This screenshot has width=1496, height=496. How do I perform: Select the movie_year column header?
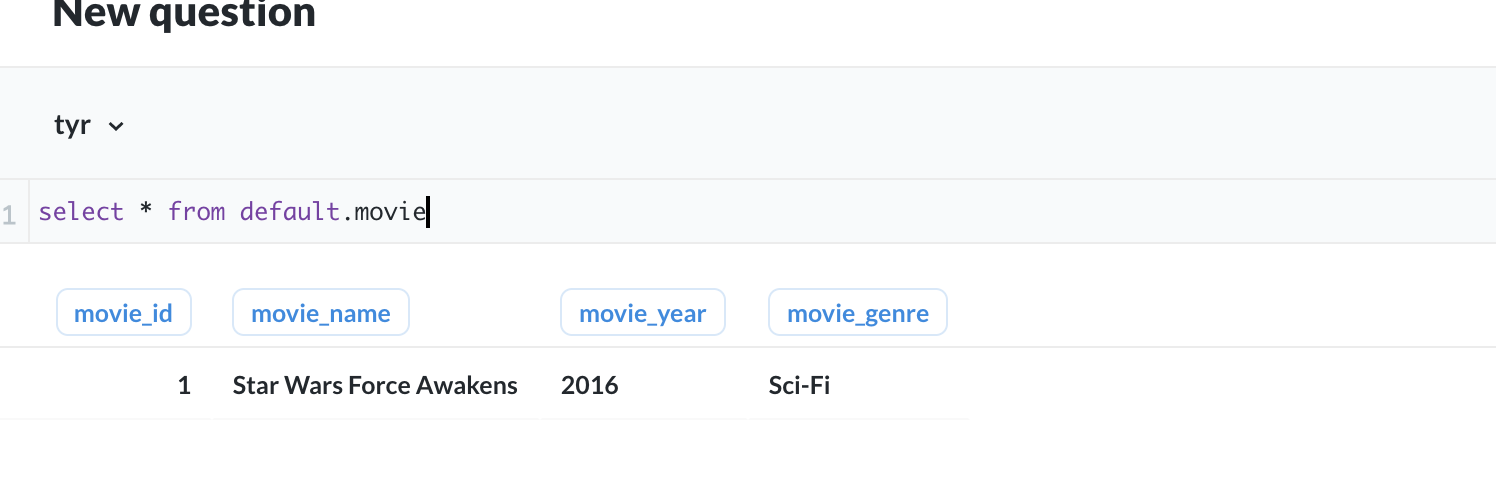point(642,313)
